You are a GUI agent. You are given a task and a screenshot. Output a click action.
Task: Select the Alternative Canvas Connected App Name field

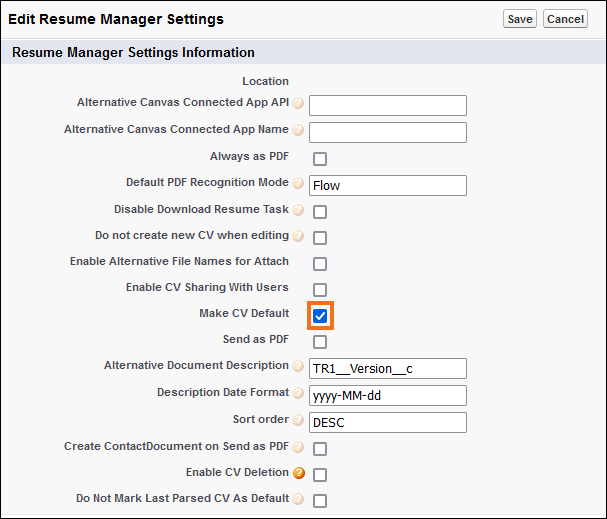tap(388, 132)
